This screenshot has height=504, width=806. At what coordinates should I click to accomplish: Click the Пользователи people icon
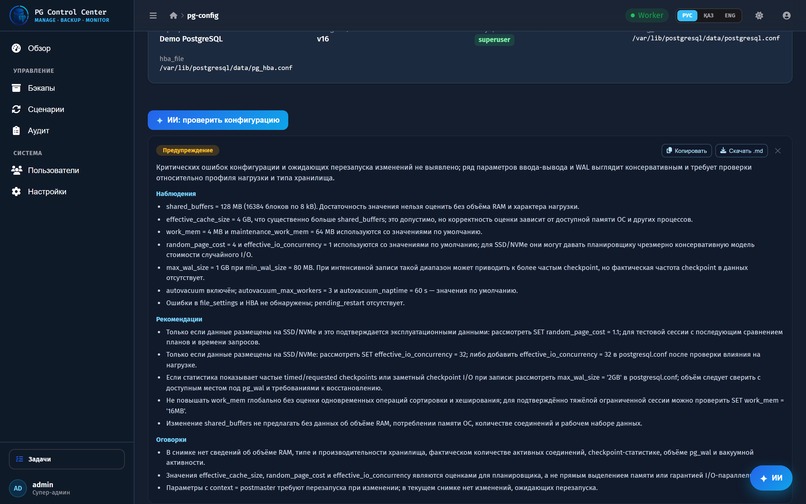click(16, 170)
